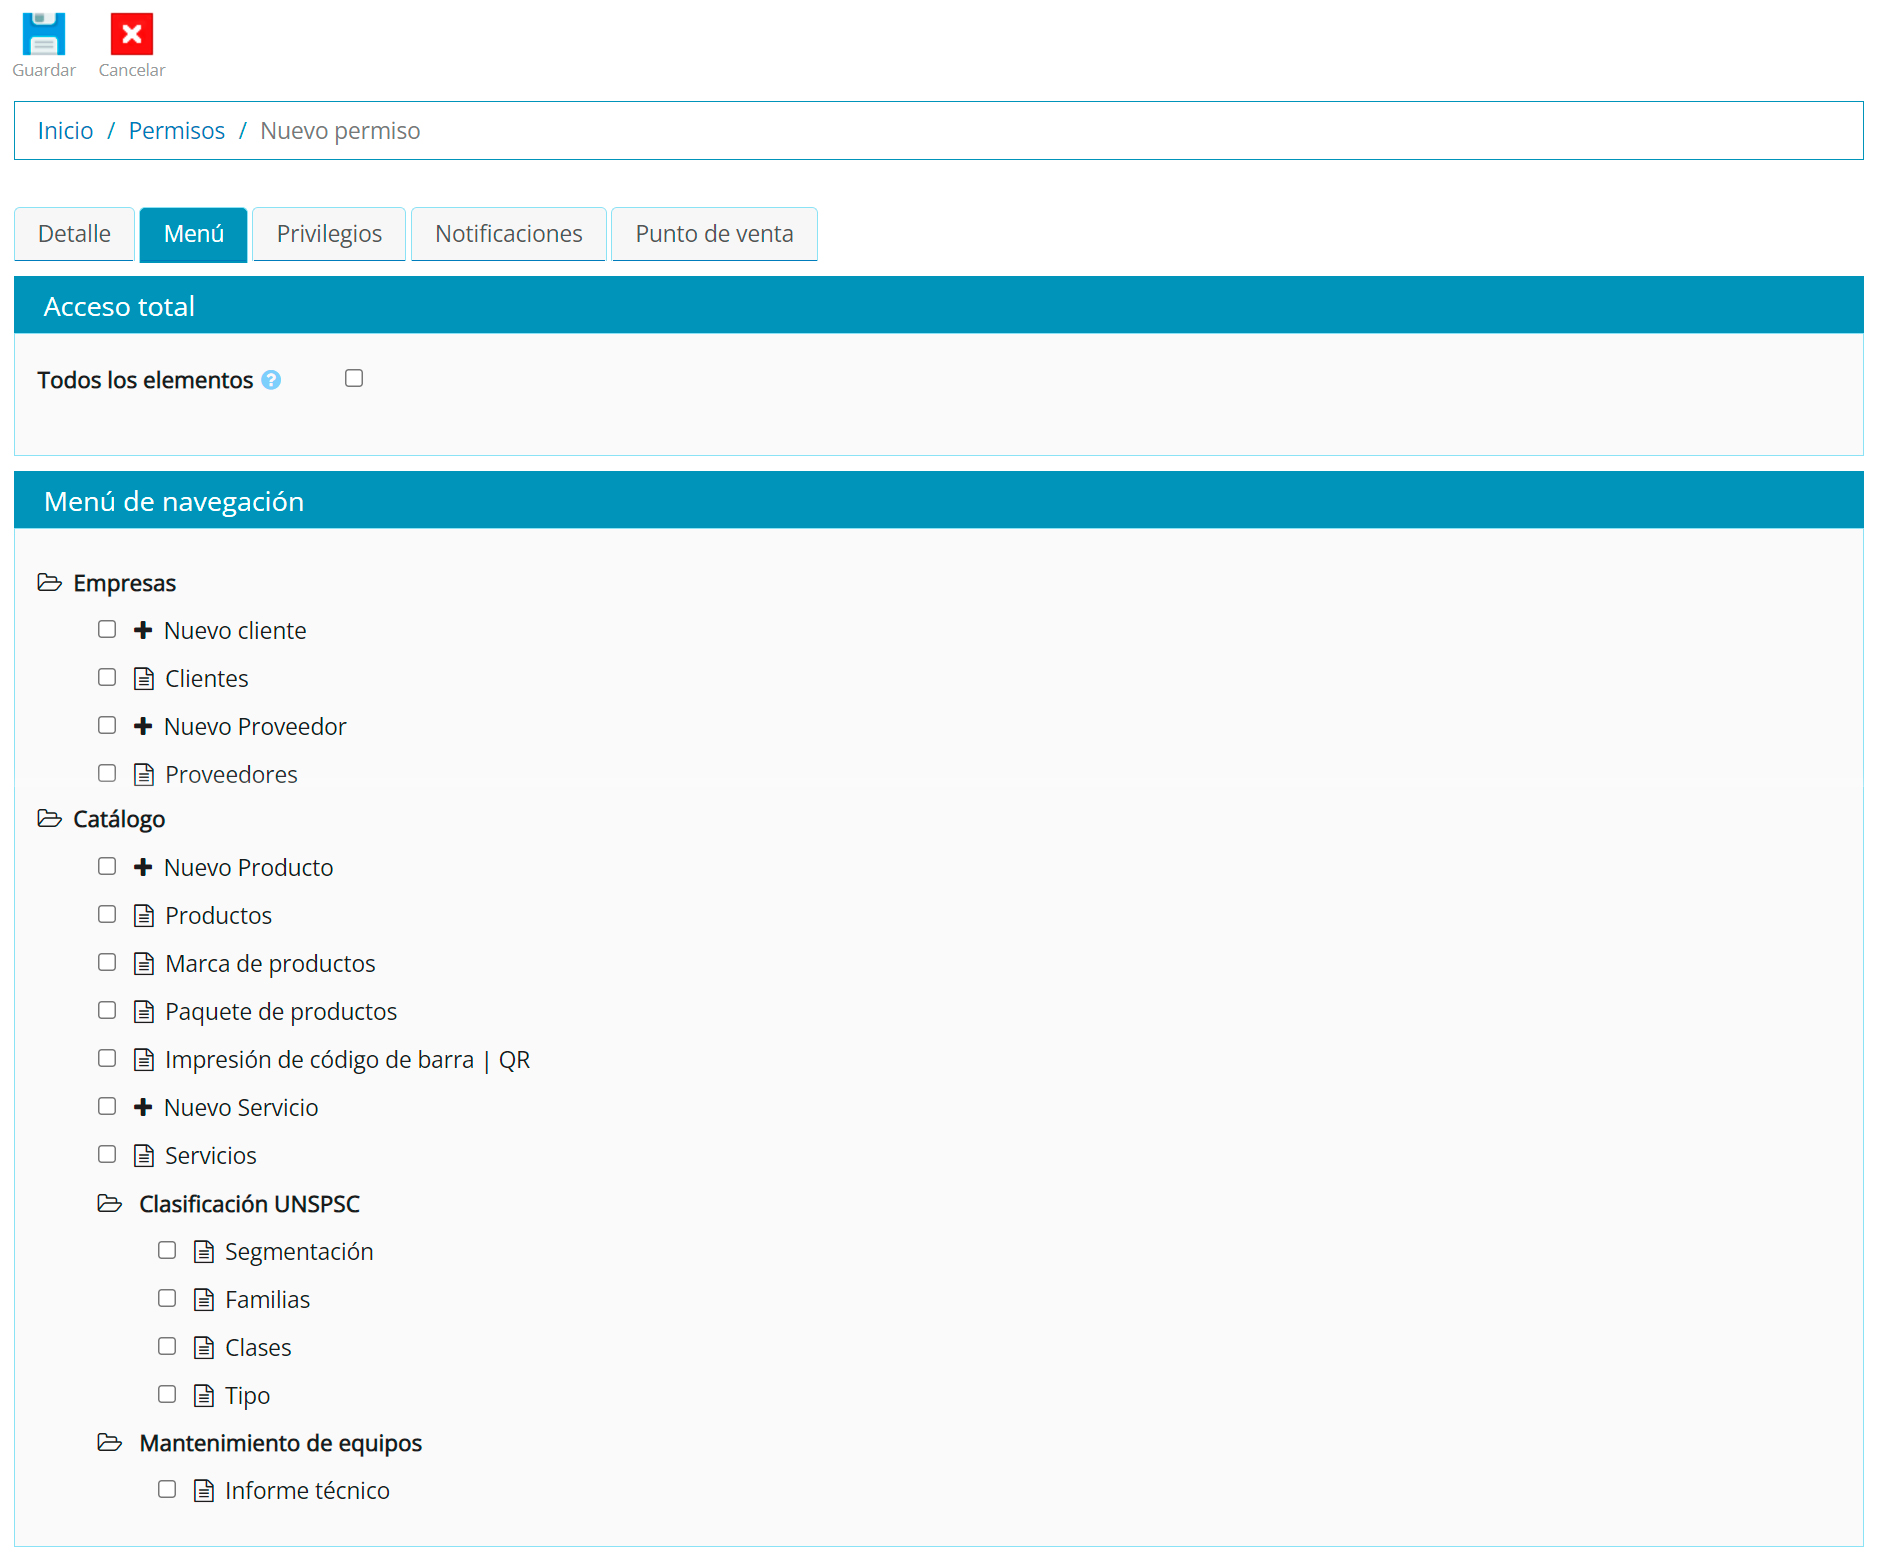
Task: Click the plus icon next to Nuevo Servicio
Action: point(143,1107)
